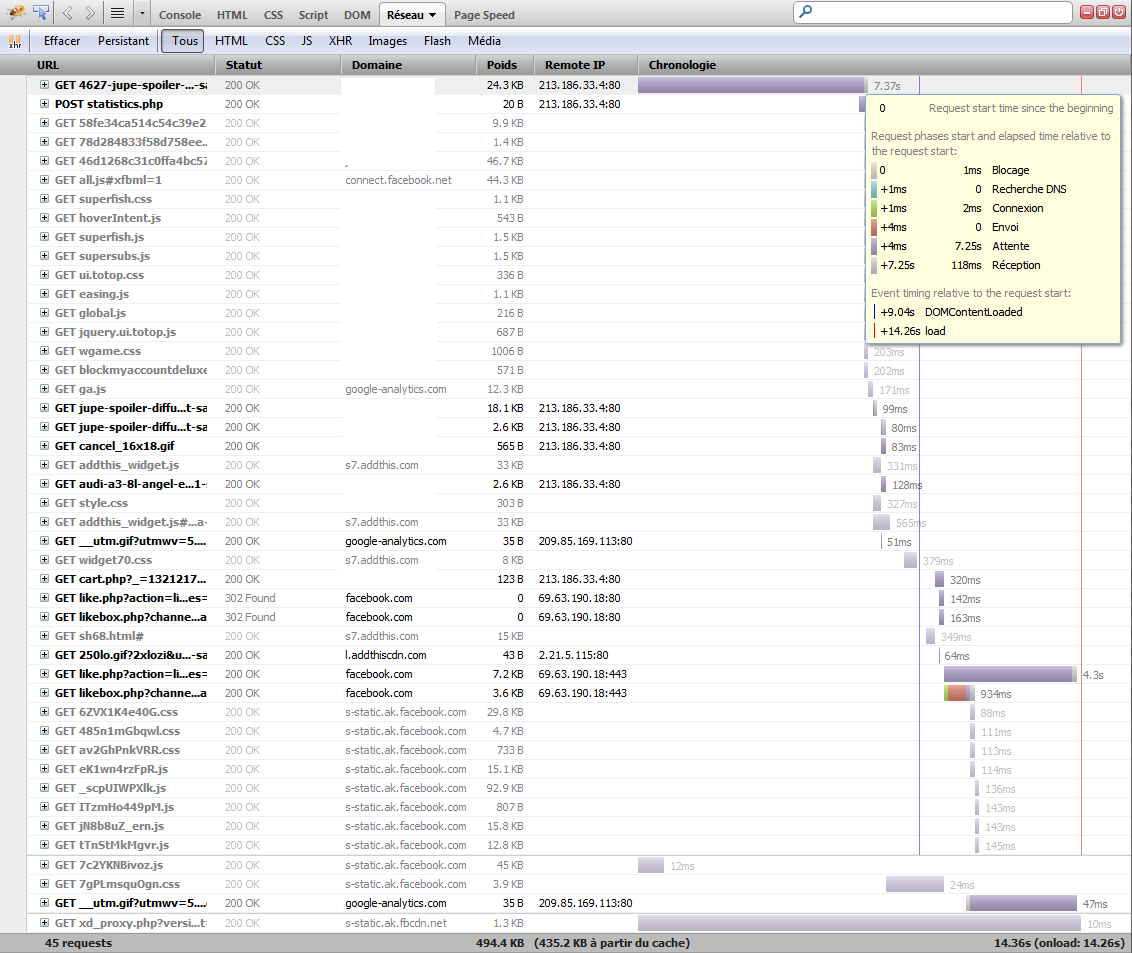Expand the GET all.js#xfbml=1 row
Screen dimensions: 1132x953
[x=45, y=180]
